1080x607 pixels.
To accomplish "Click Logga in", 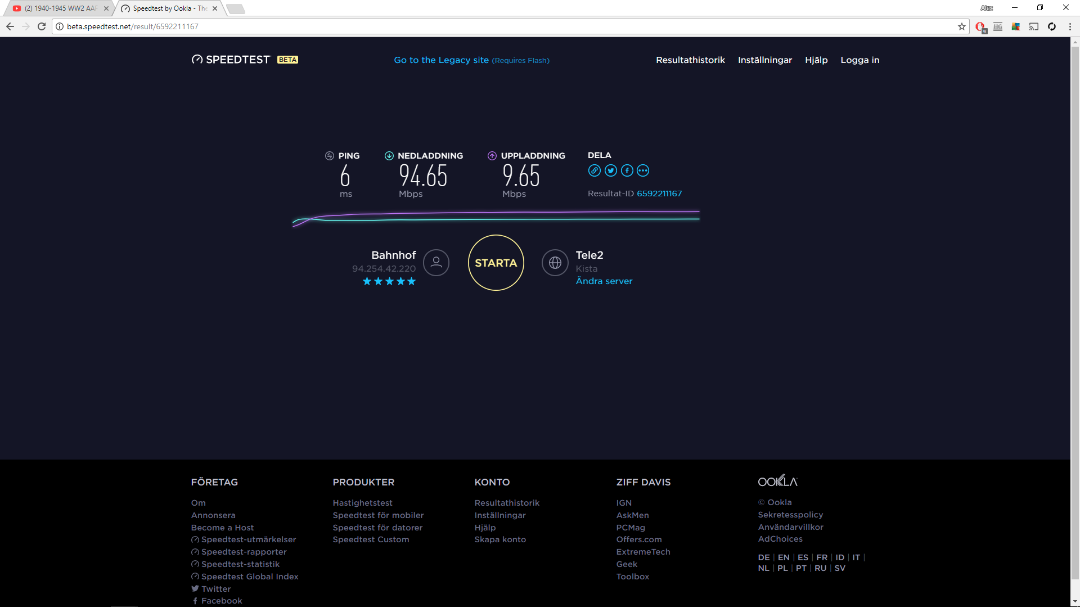I will tap(860, 60).
